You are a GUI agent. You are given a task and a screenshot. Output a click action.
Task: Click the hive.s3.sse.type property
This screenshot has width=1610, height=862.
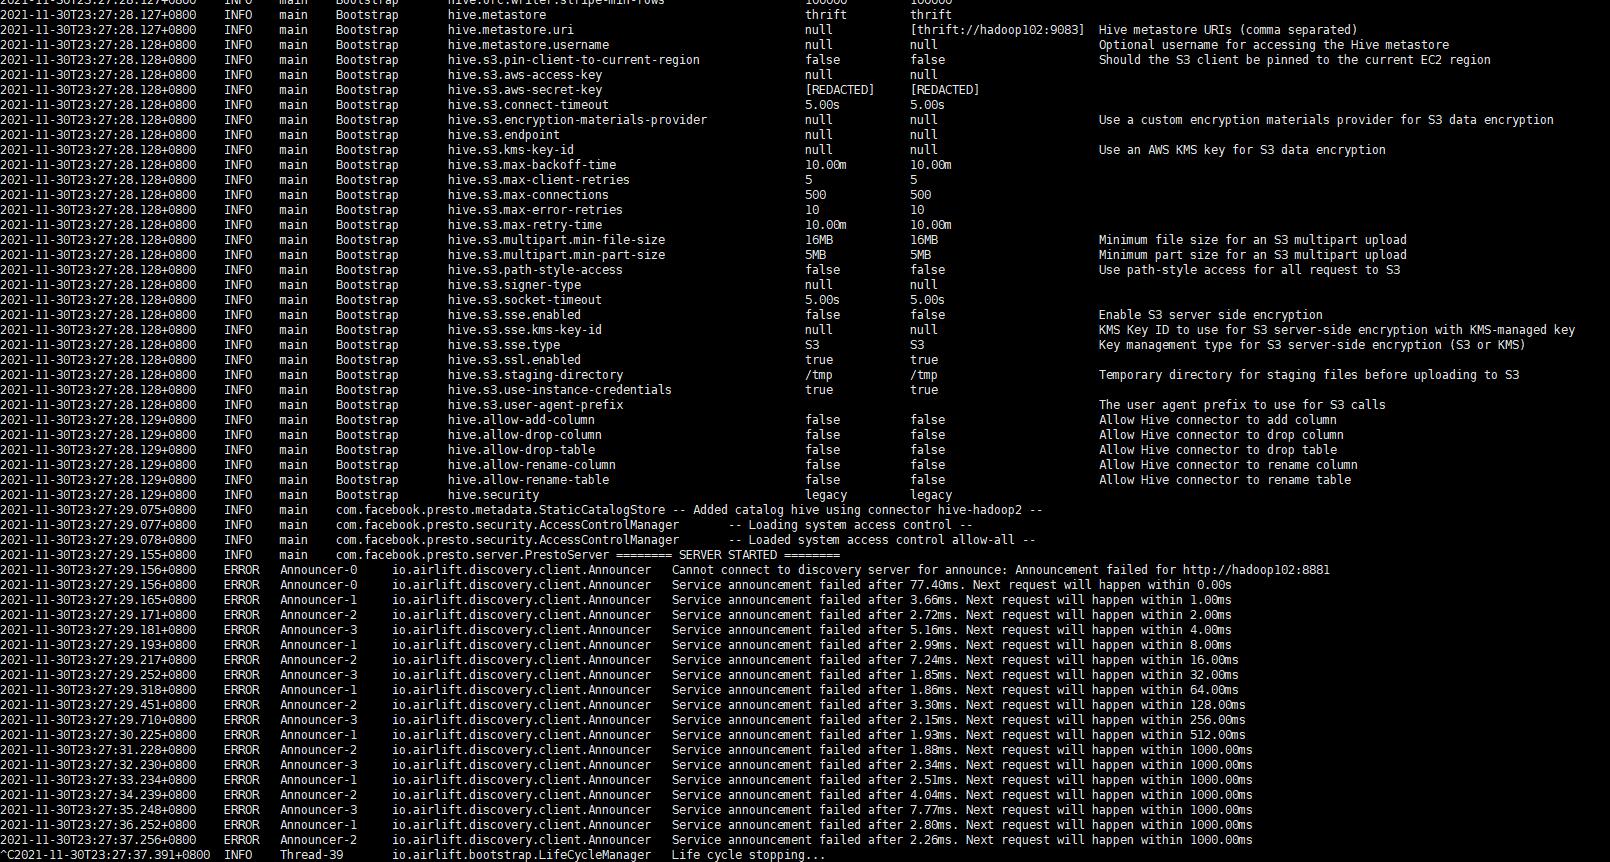tap(504, 345)
